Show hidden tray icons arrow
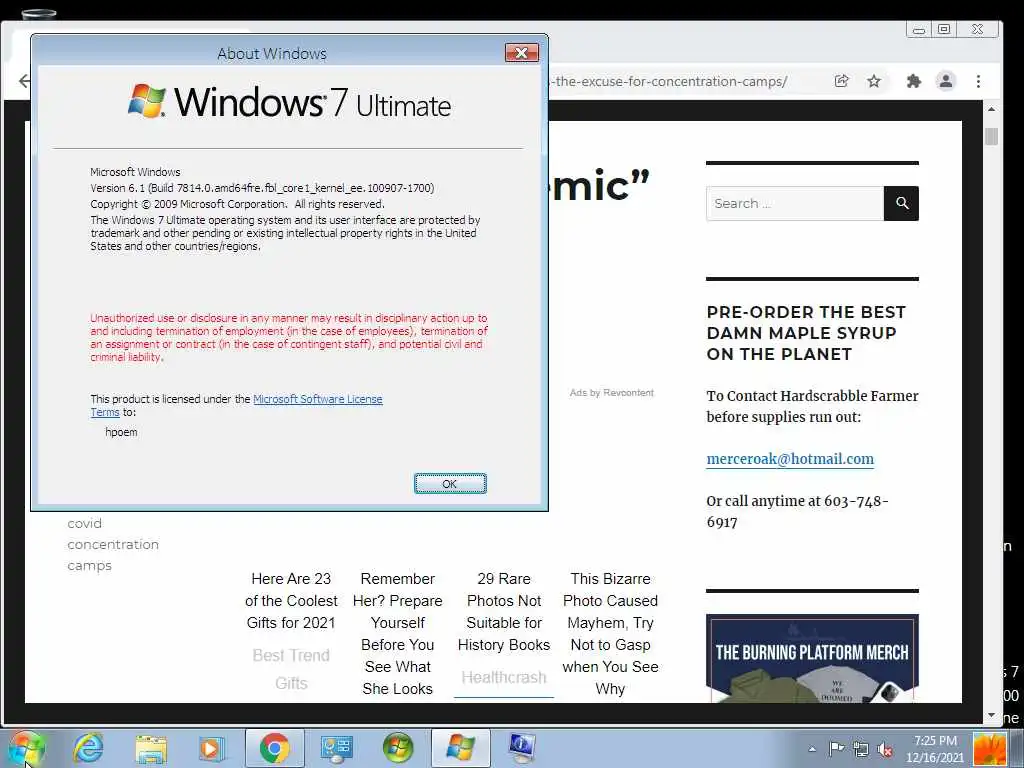 (x=812, y=749)
